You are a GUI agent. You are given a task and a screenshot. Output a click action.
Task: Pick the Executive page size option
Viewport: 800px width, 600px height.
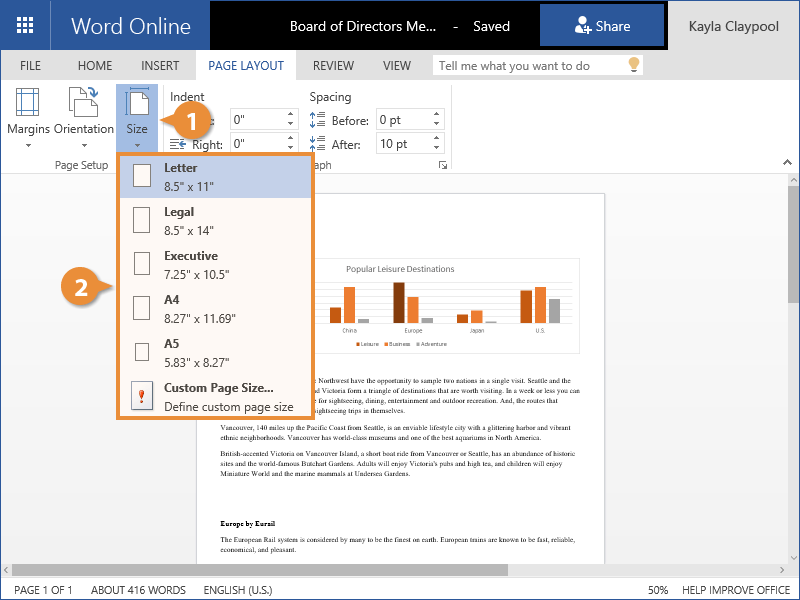pyautogui.click(x=216, y=264)
